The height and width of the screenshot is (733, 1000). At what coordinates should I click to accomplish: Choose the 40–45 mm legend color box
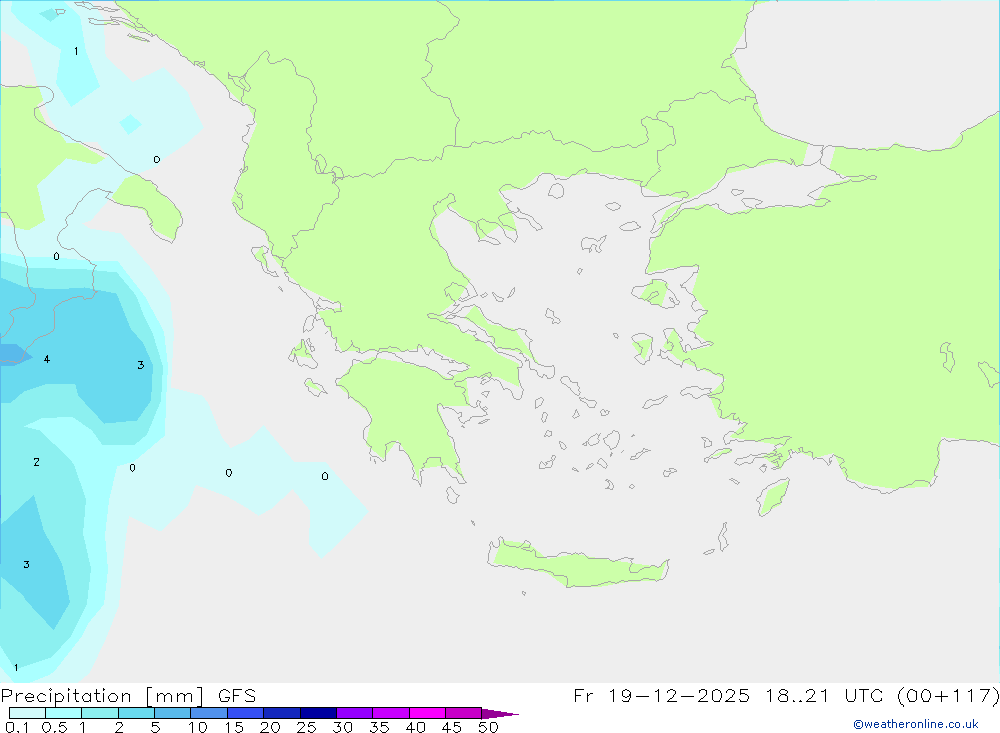click(427, 713)
